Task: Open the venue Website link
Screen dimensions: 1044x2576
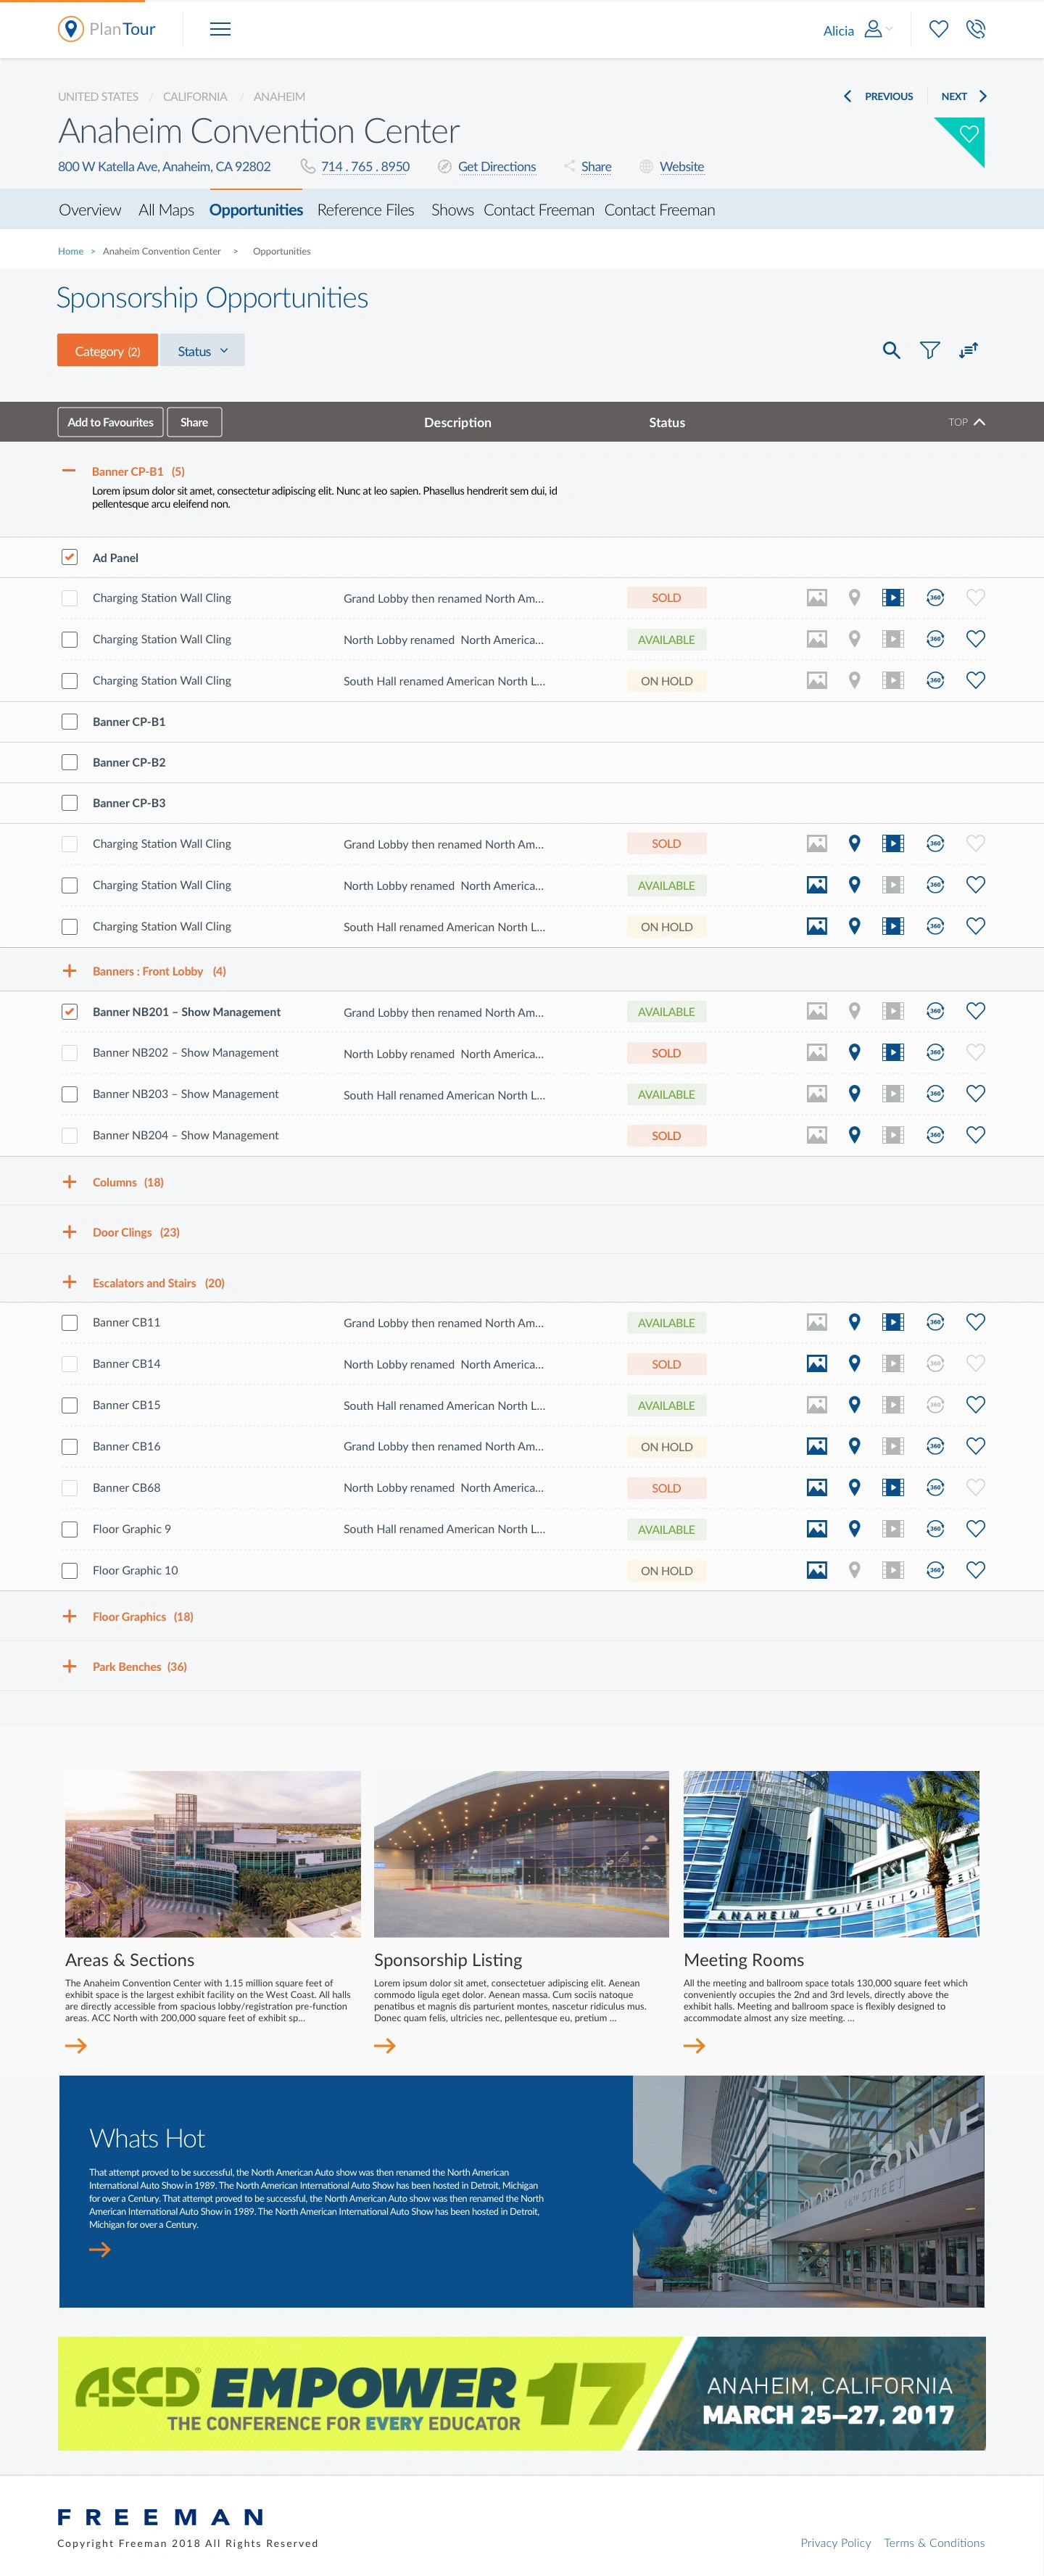Action: coord(681,167)
